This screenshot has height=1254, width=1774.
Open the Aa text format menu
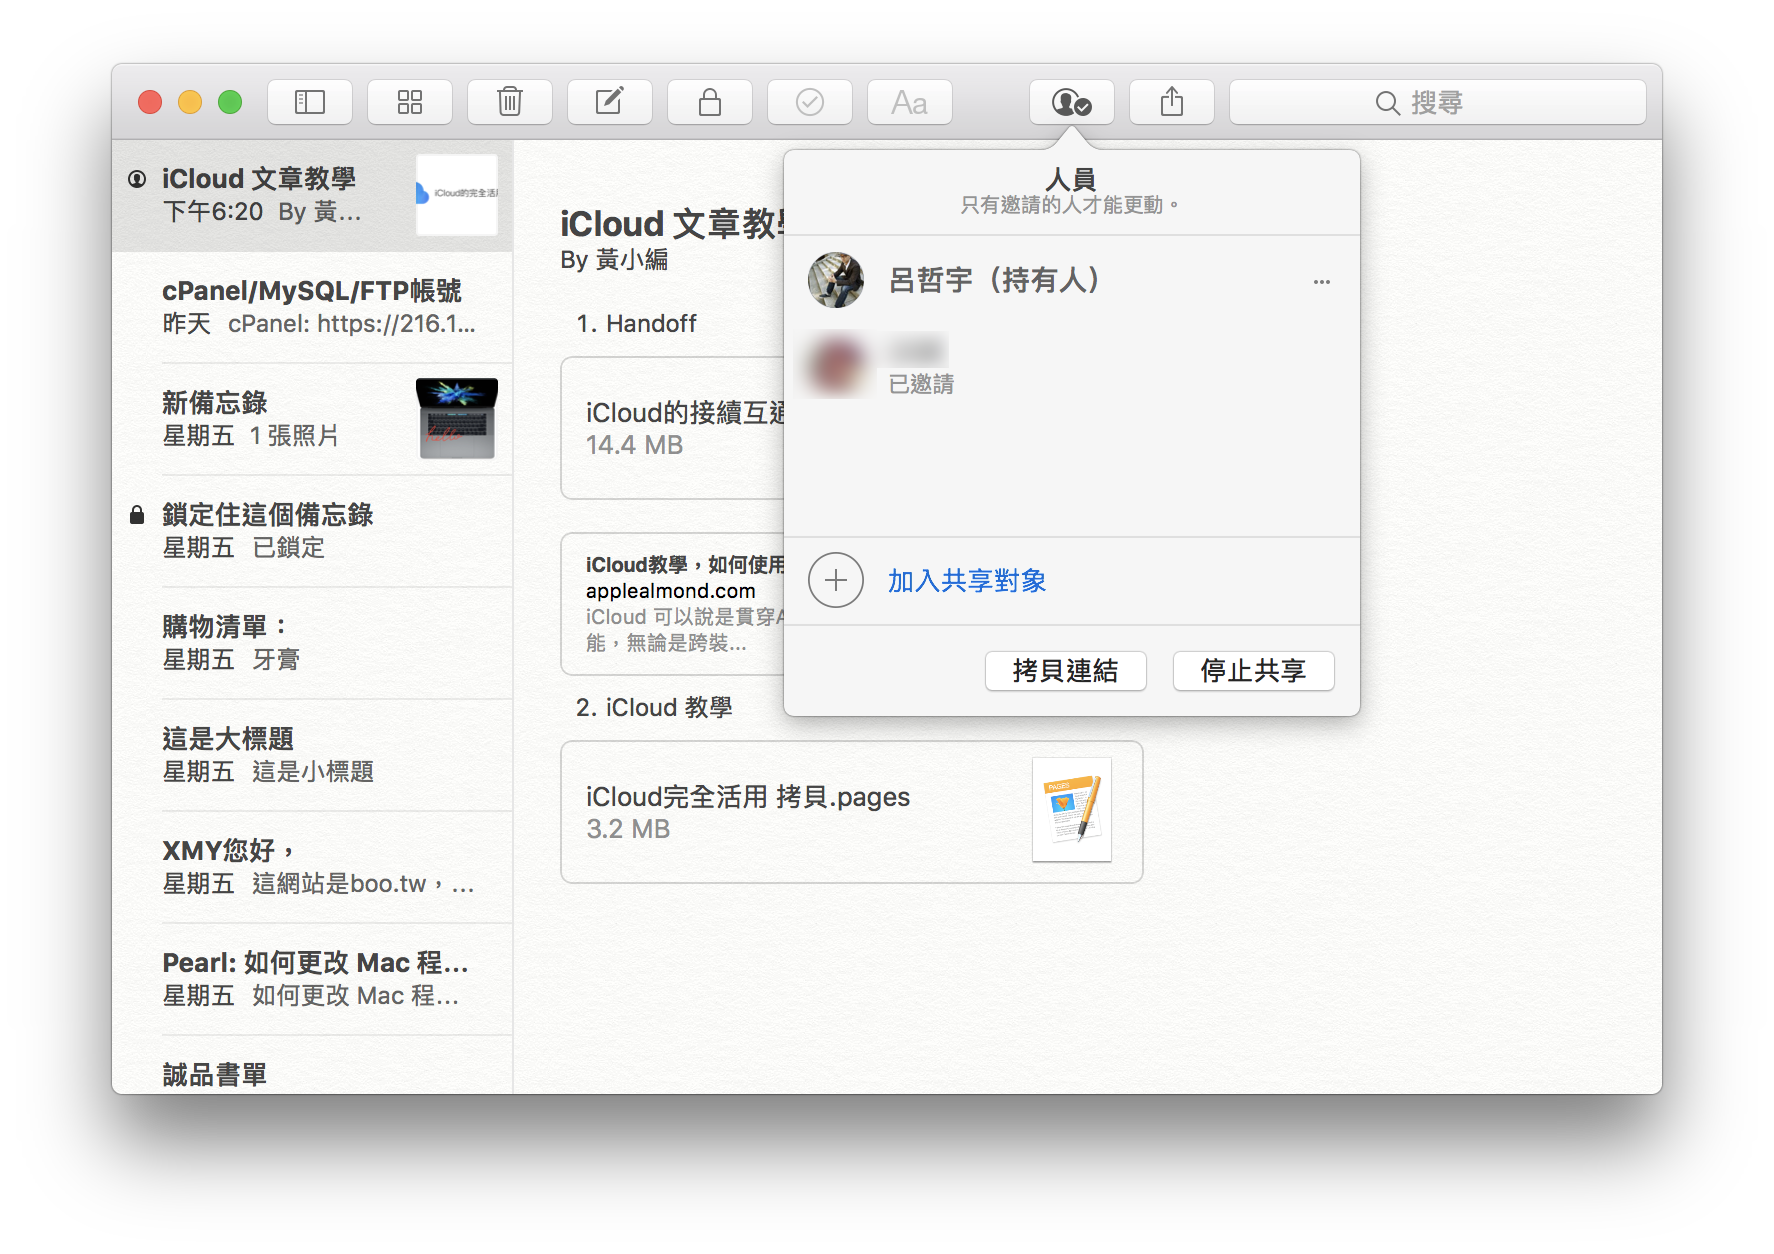pyautogui.click(x=910, y=102)
